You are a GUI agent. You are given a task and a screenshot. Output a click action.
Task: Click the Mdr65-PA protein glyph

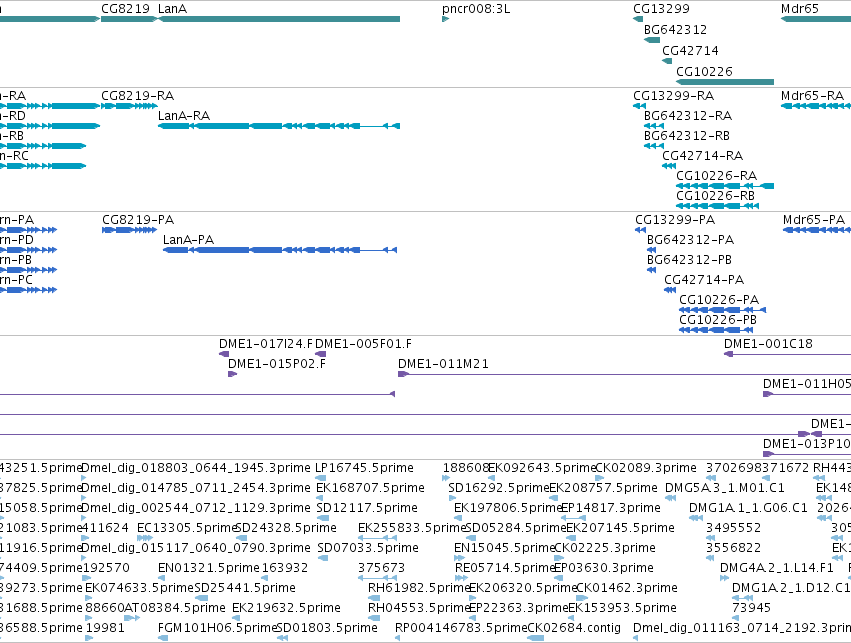pyautogui.click(x=817, y=230)
